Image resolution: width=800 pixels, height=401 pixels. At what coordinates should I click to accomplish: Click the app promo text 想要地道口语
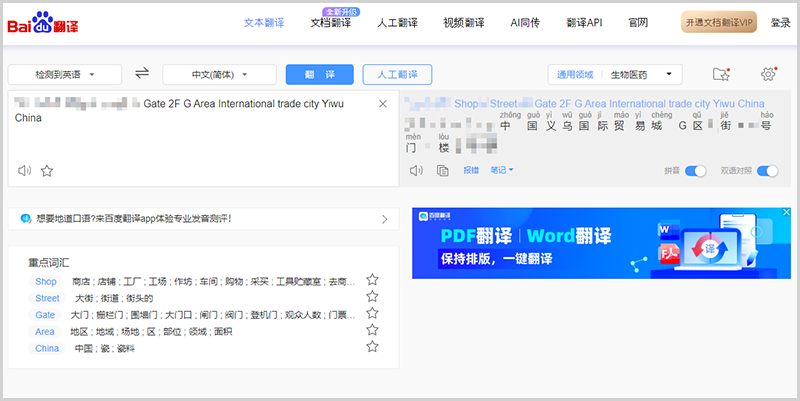pos(134,219)
